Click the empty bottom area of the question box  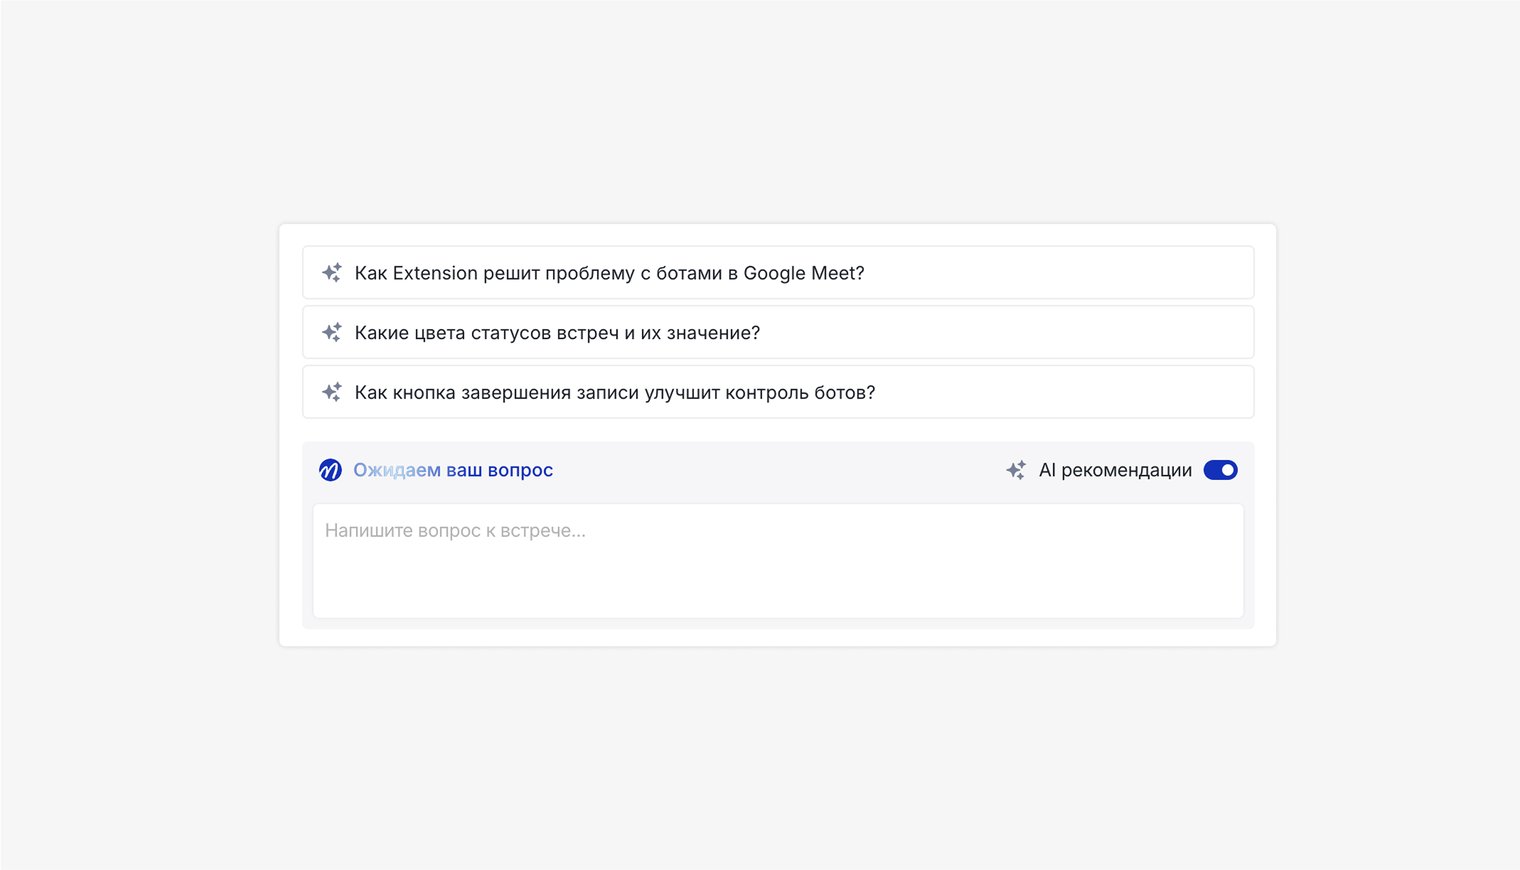point(777,595)
